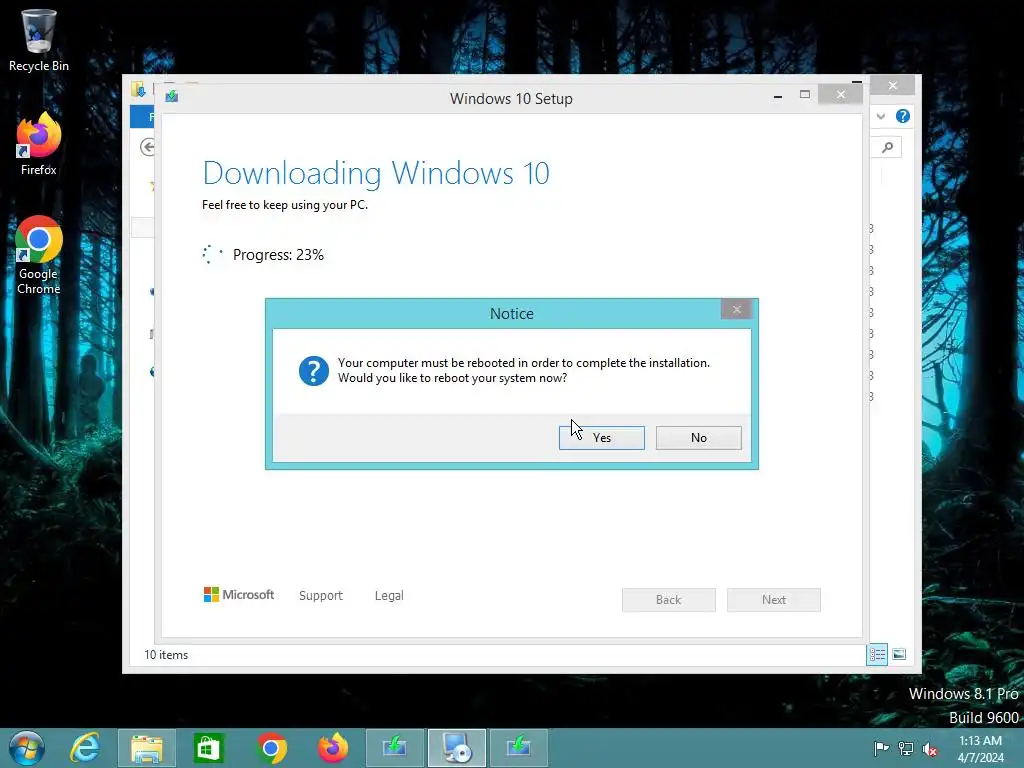Open the Support link in Windows 10 Setup
The width and height of the screenshot is (1024, 768).
tap(321, 596)
